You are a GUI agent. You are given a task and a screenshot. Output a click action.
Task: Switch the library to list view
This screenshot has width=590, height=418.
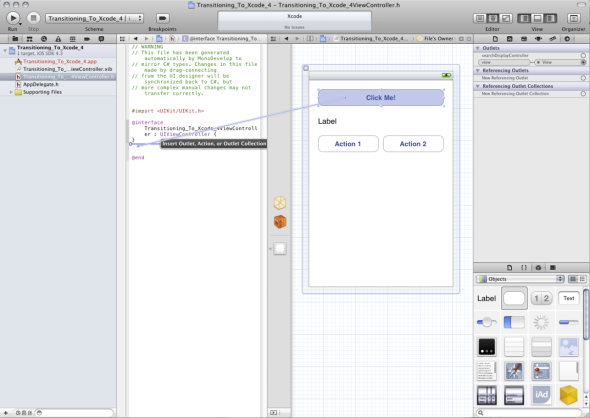(x=582, y=279)
